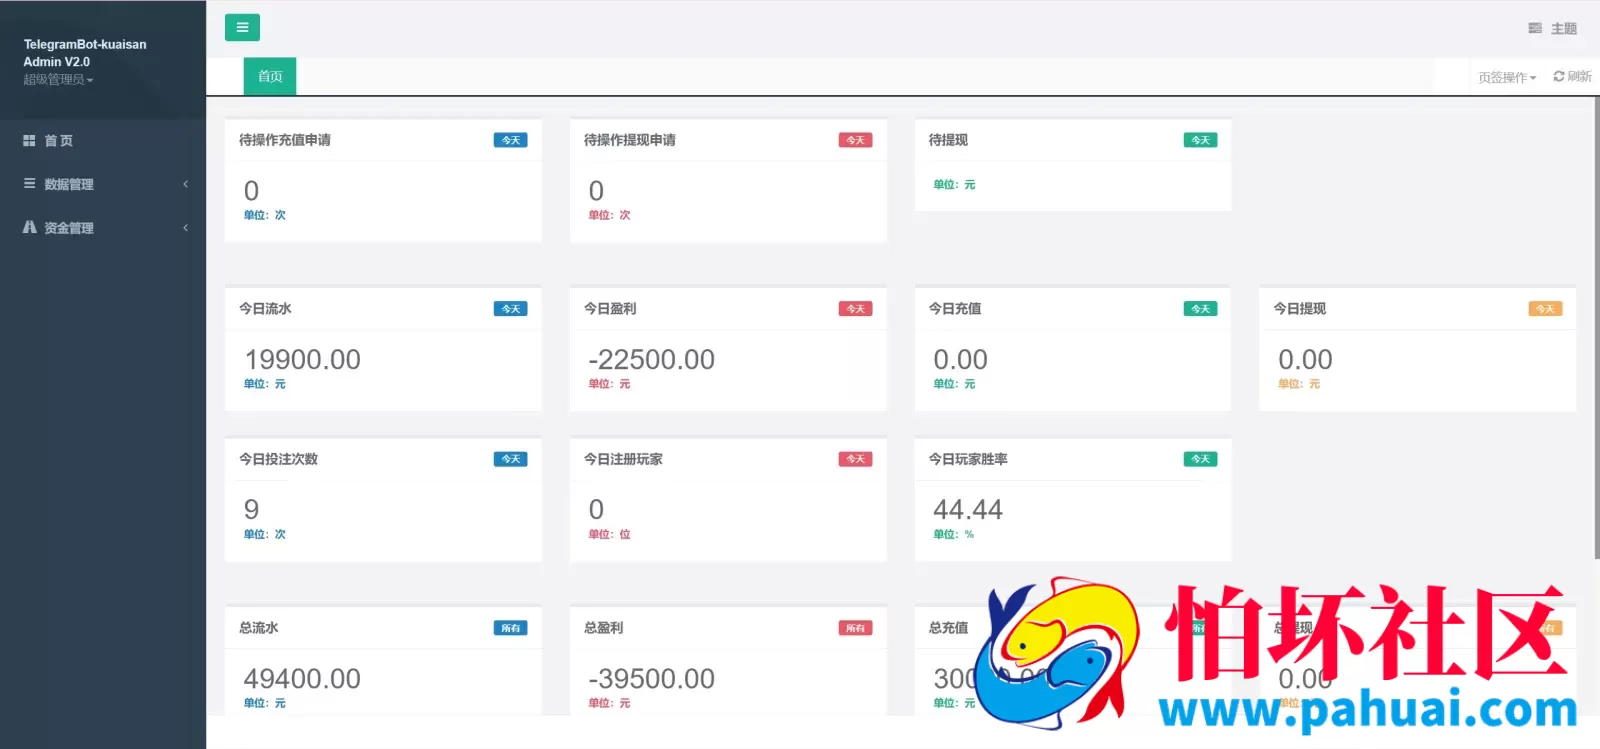Click the orange 今天 badge on 今日提现 card

[x=1545, y=310]
